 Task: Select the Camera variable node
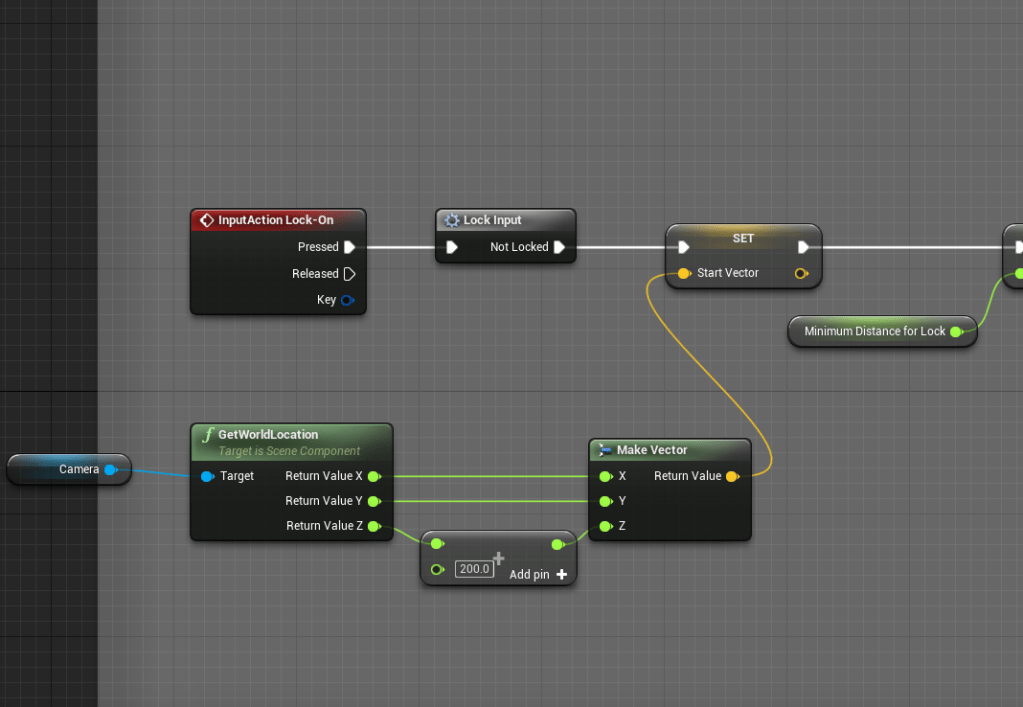point(69,469)
